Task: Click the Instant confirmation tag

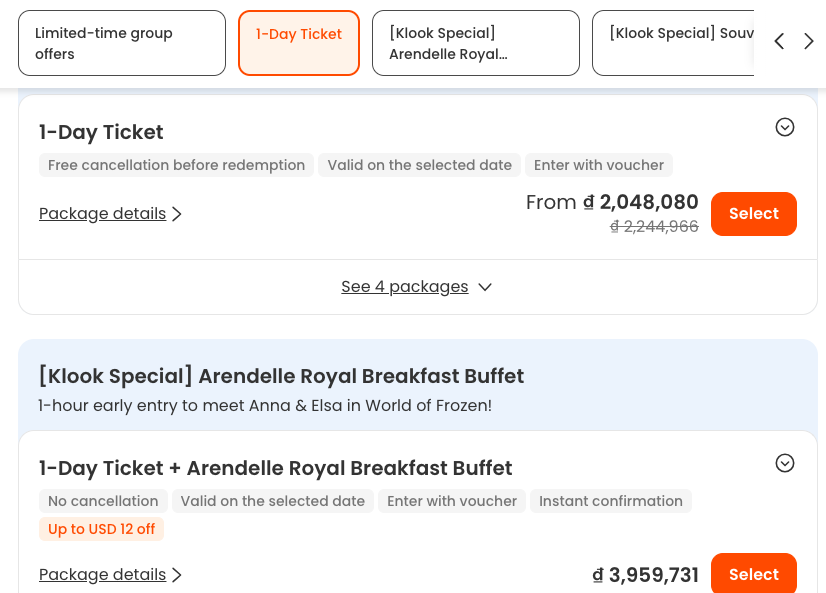Action: (611, 501)
